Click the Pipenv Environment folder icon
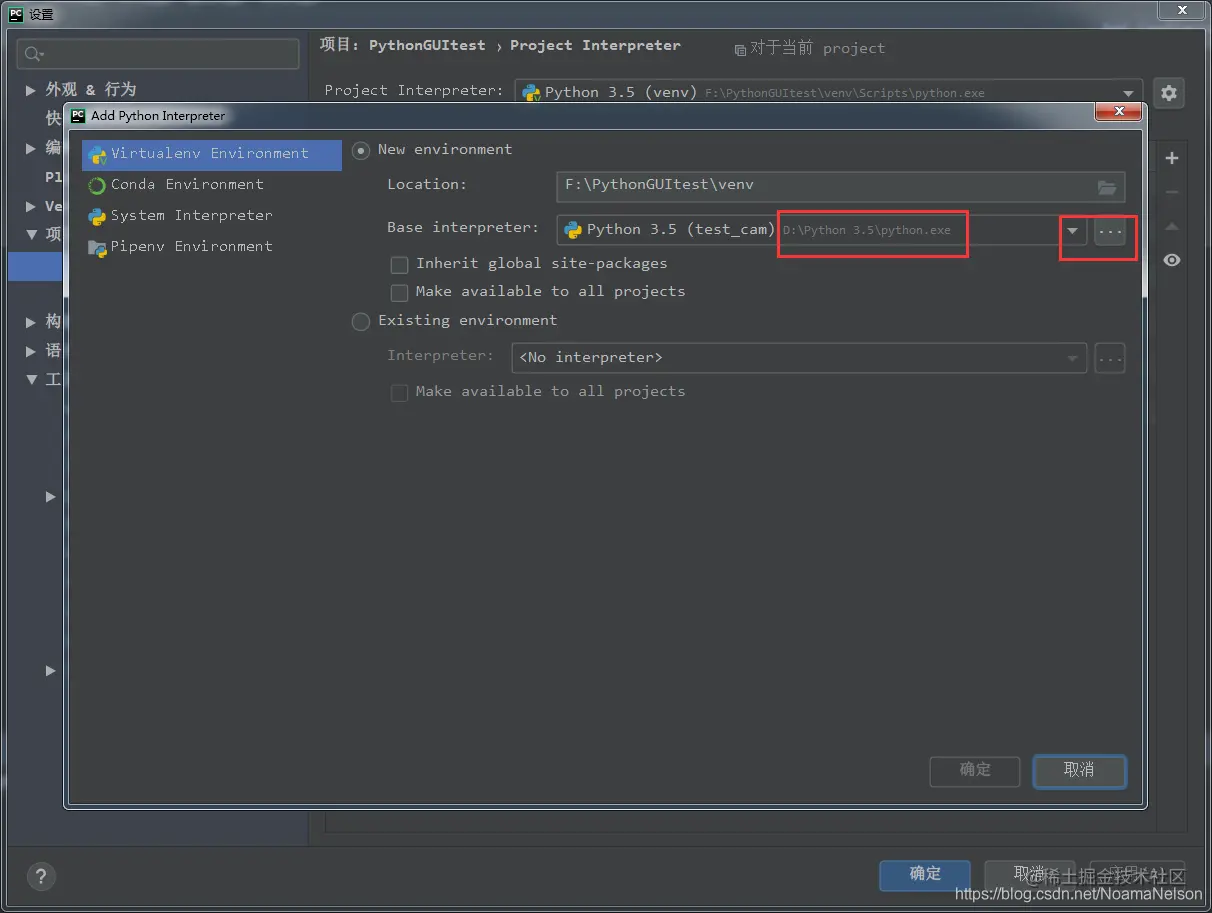The width and height of the screenshot is (1212, 913). [x=97, y=248]
